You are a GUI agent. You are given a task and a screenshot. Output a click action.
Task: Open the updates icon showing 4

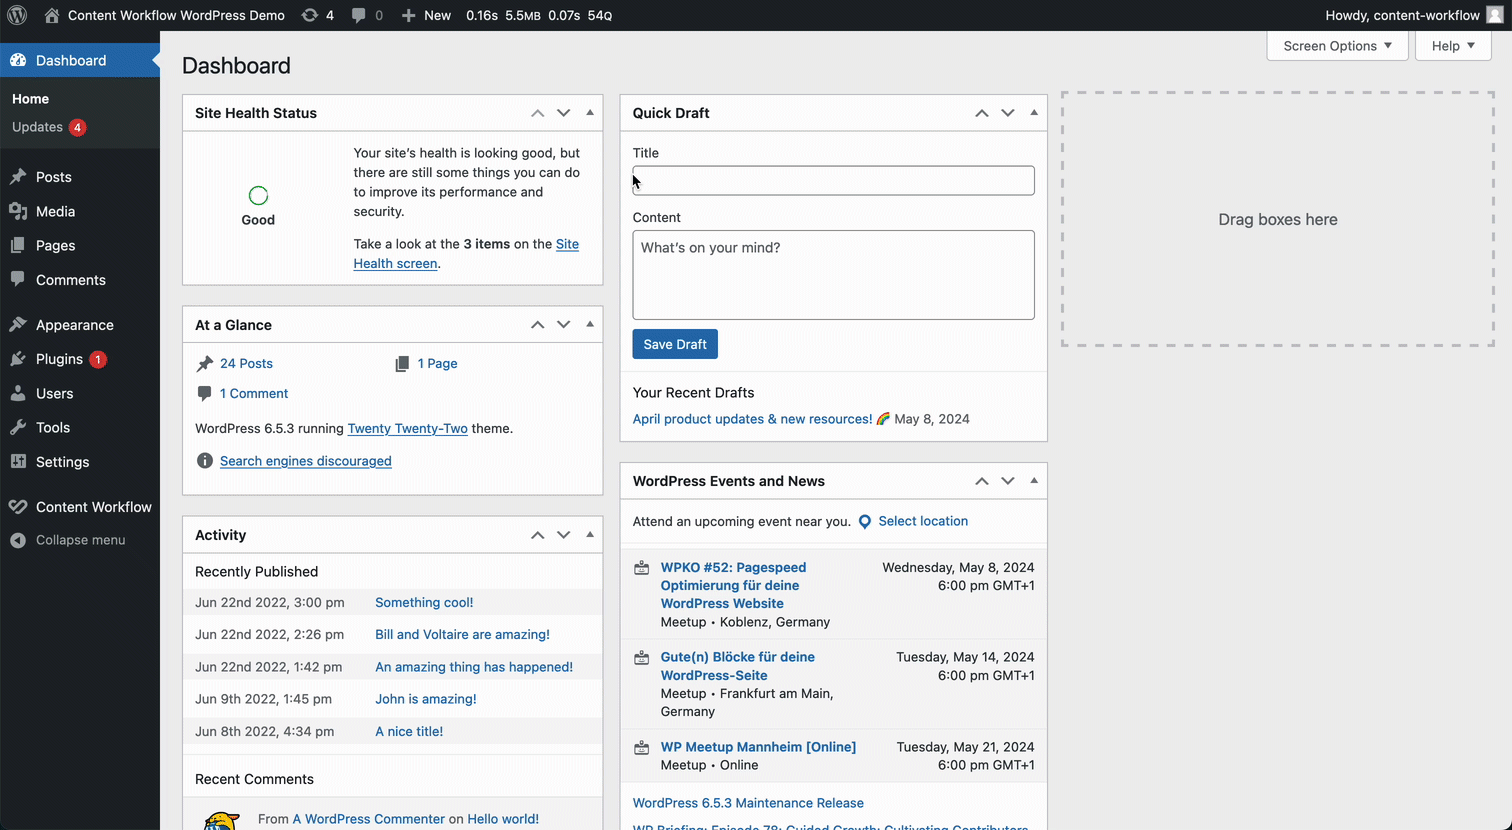[x=310, y=15]
